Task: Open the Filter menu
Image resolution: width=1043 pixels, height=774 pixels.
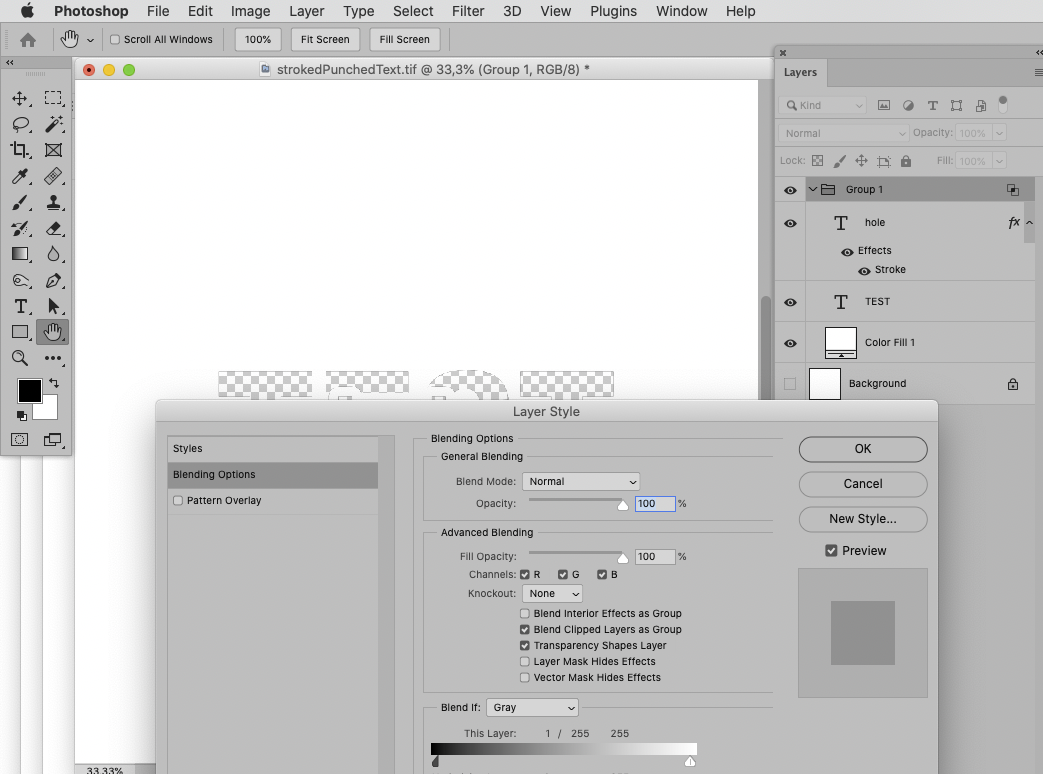Action: (467, 11)
